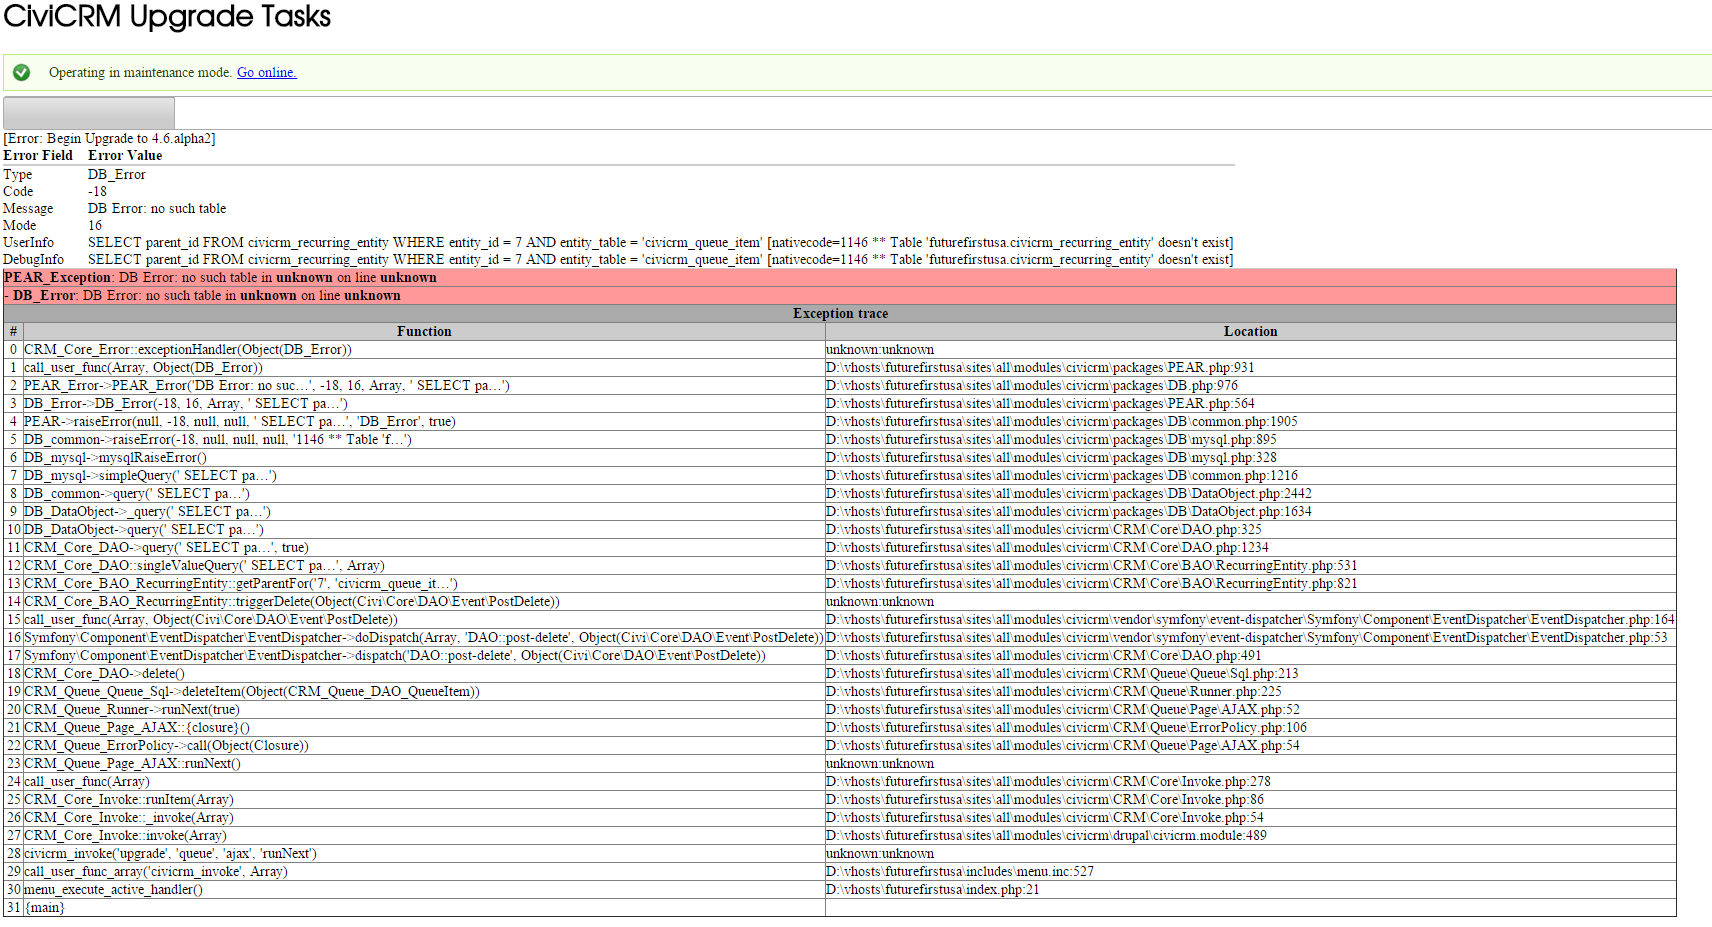This screenshot has width=1712, height=927.
Task: Click the PEAR.php:564 location cell
Action: click(1251, 404)
